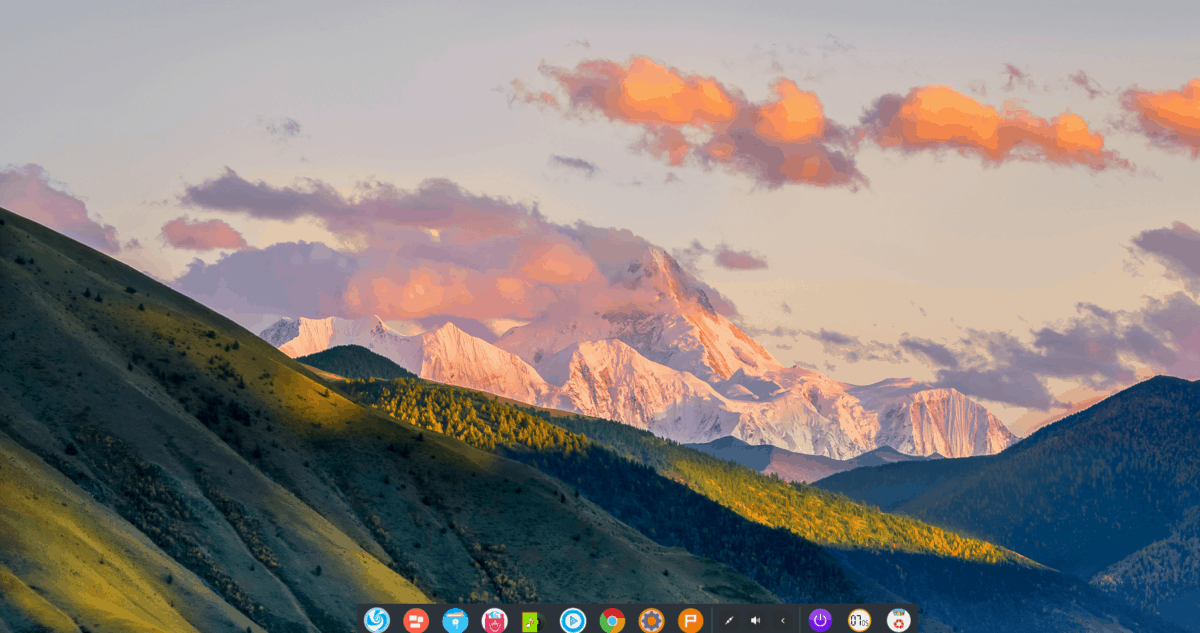The image size is (1200, 633).
Task: Open Control Center via the gear icon
Action: (x=650, y=619)
